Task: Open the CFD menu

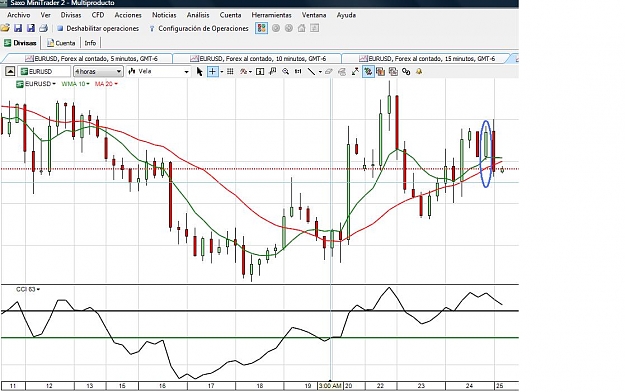Action: [x=98, y=15]
